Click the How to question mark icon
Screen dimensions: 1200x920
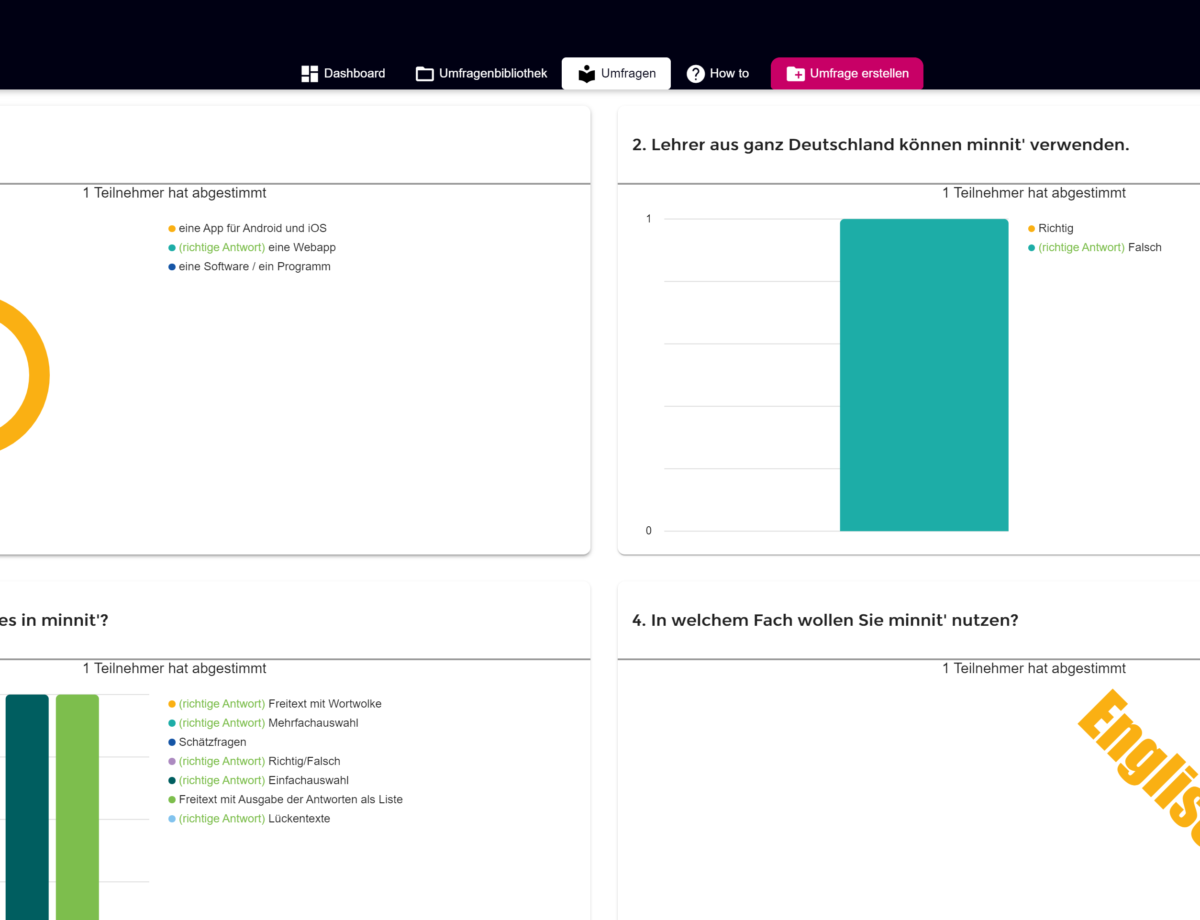click(x=696, y=74)
